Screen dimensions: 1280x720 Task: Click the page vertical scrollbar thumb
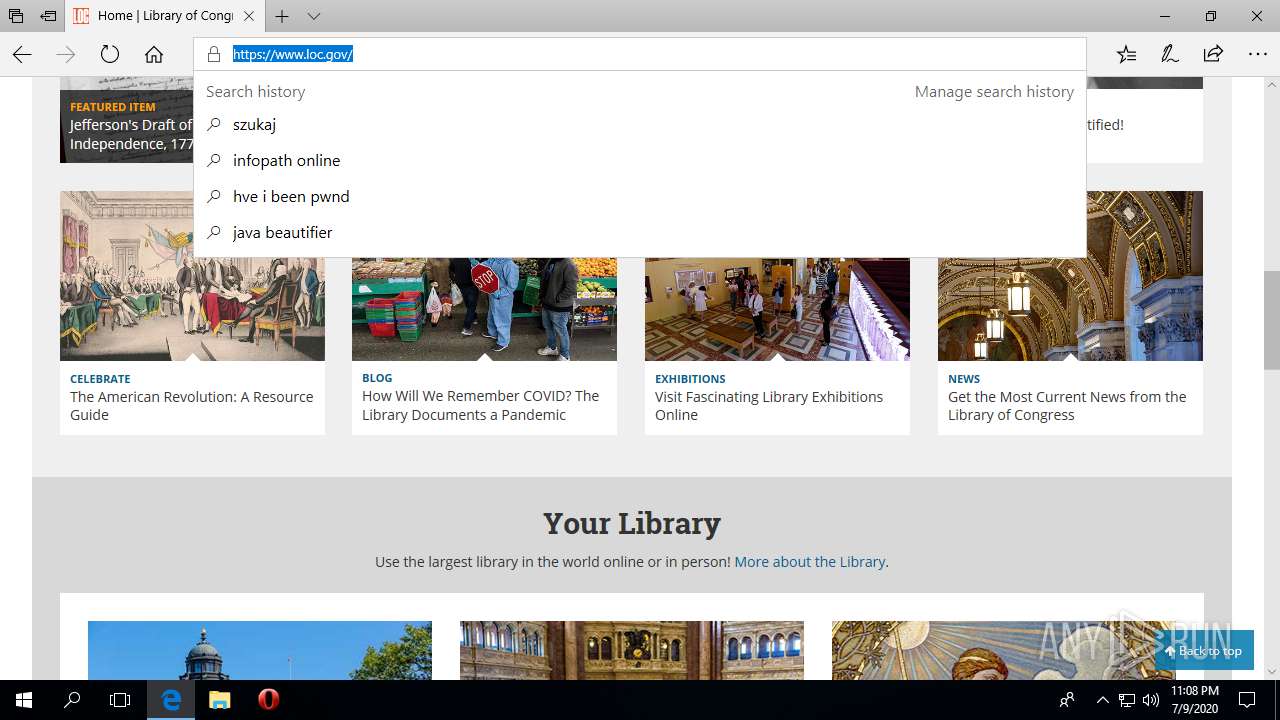coord(1271,319)
